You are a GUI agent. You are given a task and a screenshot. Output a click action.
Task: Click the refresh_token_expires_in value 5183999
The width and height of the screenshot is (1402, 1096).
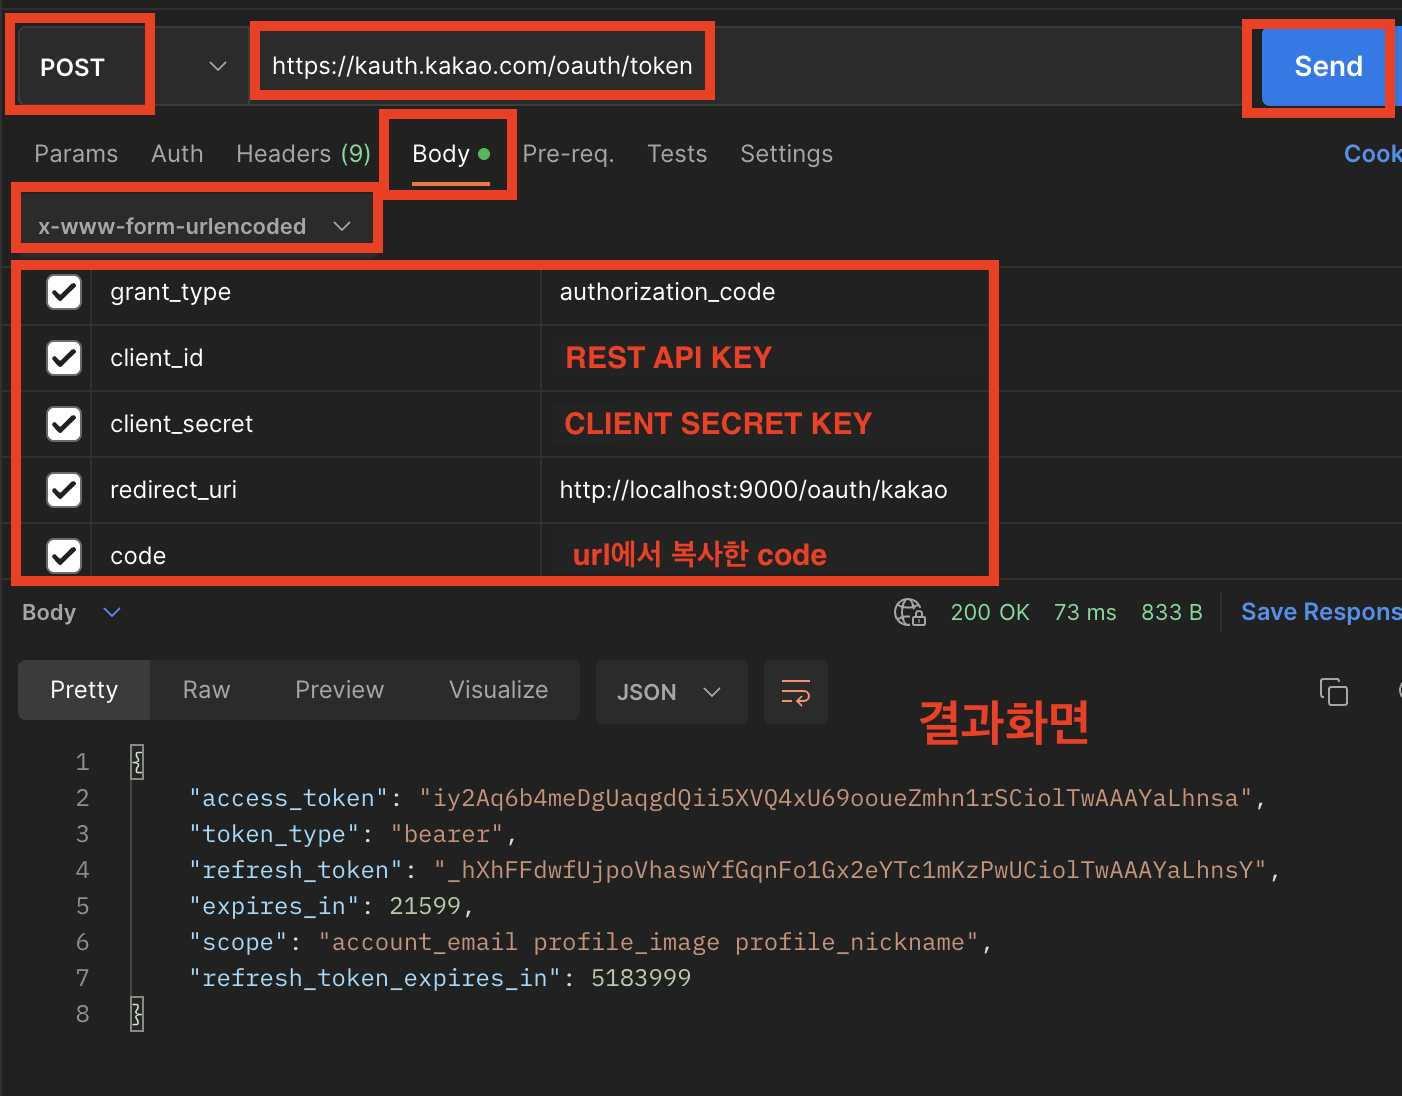(641, 978)
